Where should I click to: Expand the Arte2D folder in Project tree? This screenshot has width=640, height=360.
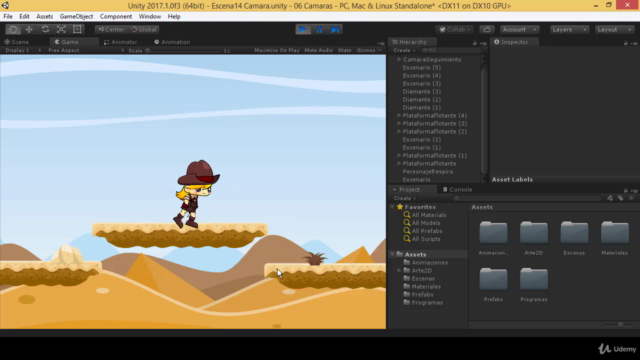[399, 270]
